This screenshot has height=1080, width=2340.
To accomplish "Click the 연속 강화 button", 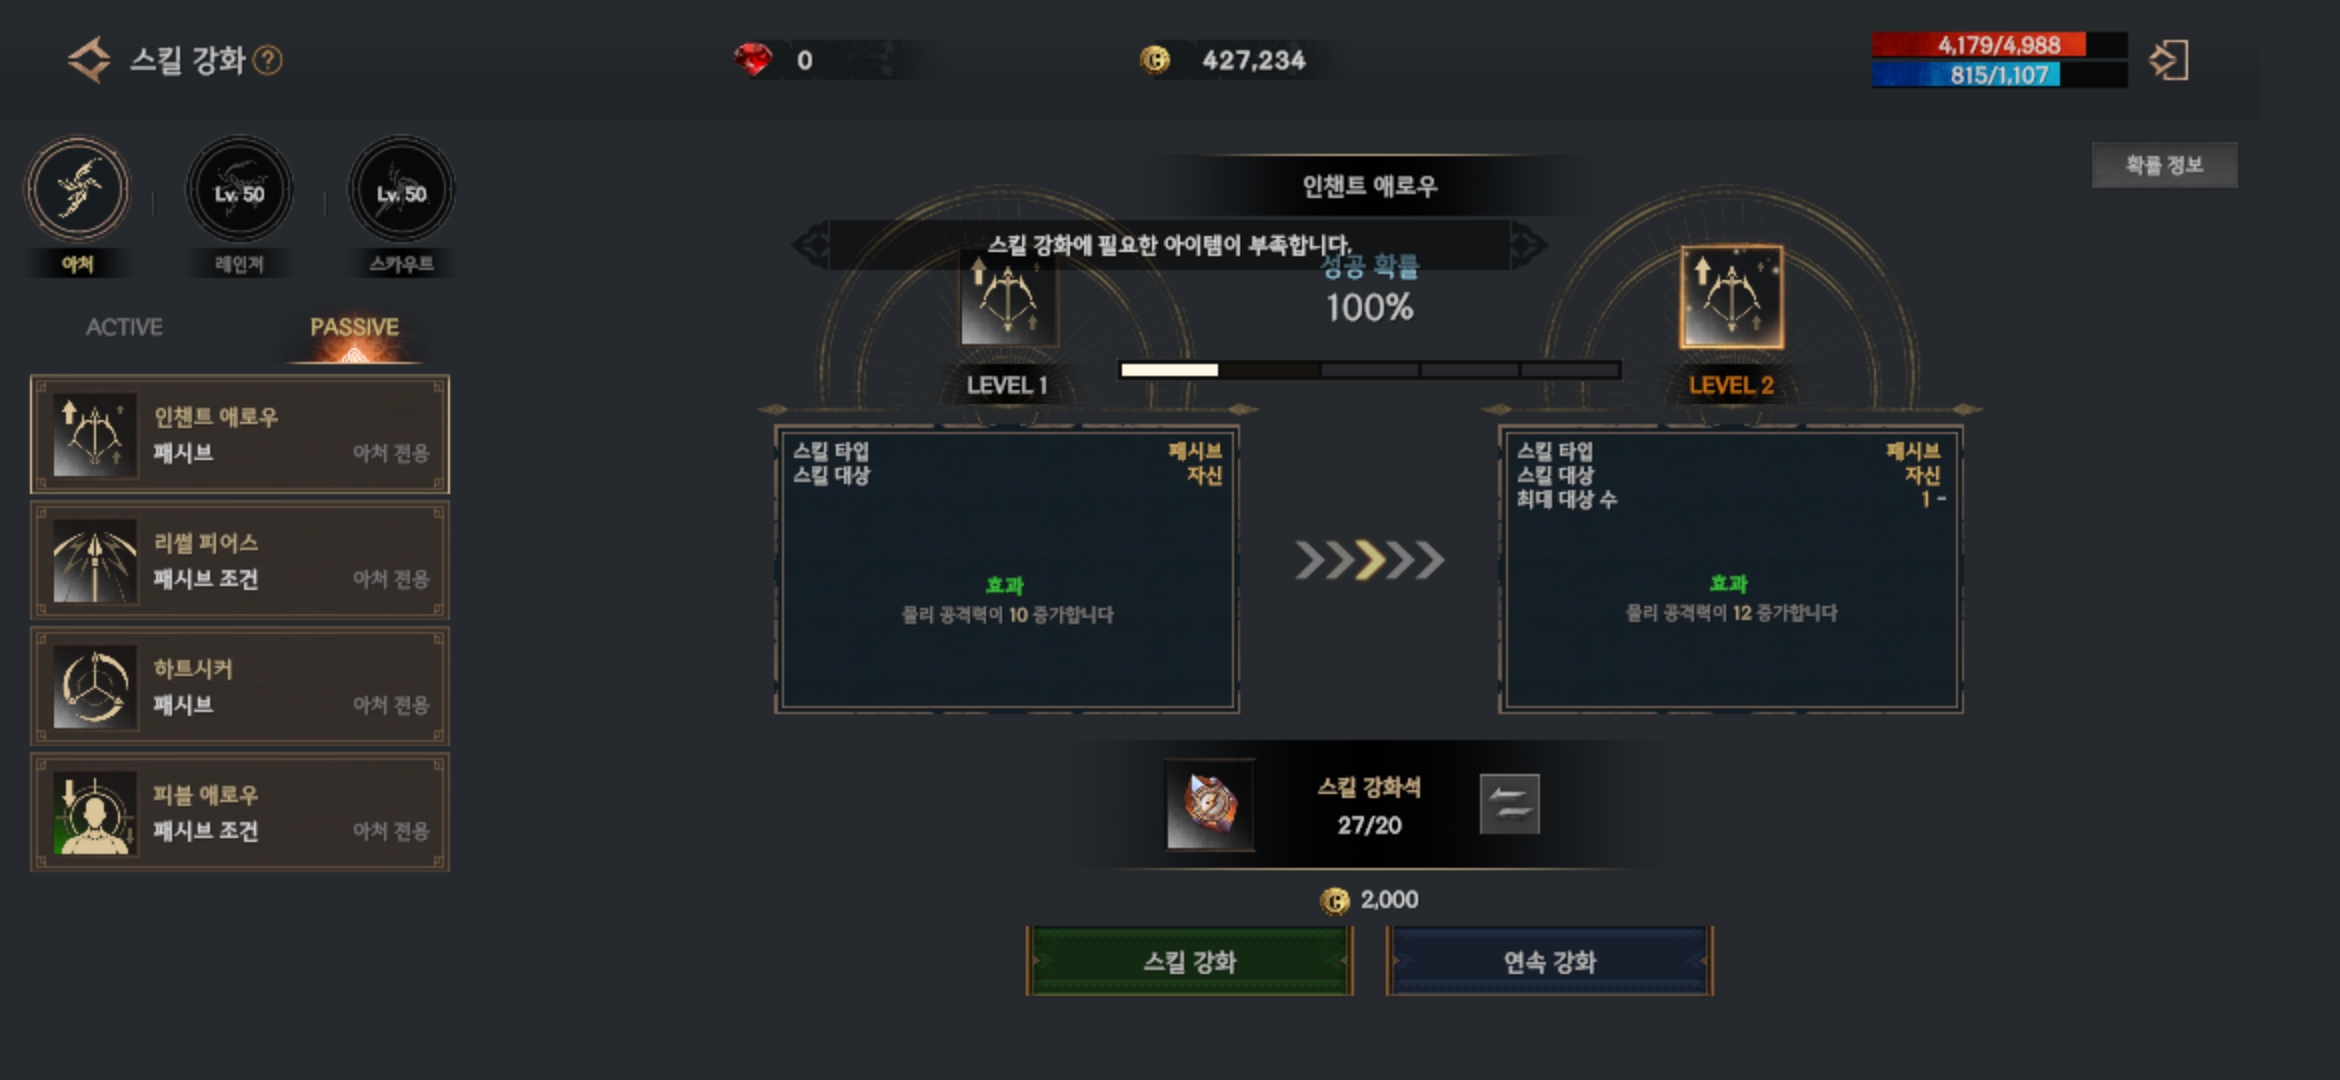I will [1550, 961].
